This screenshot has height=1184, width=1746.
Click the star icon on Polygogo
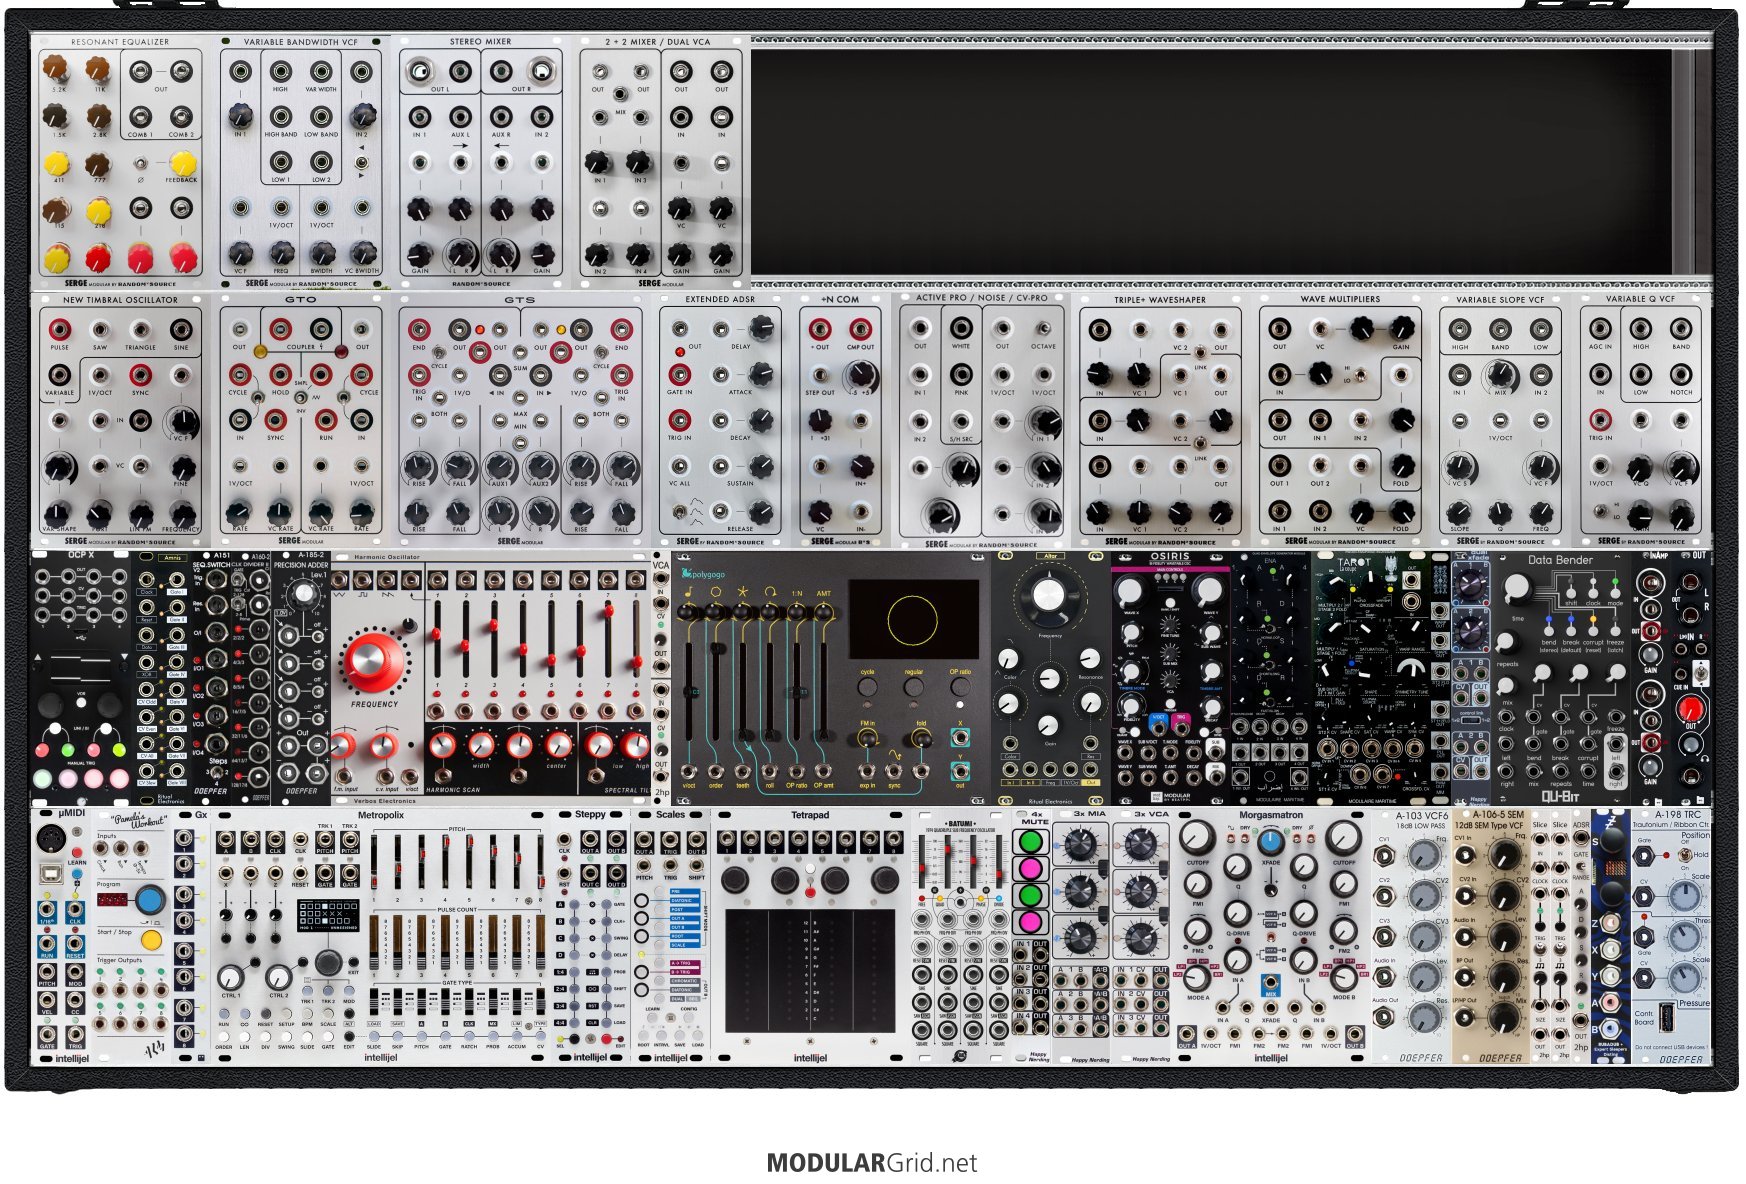(x=742, y=592)
